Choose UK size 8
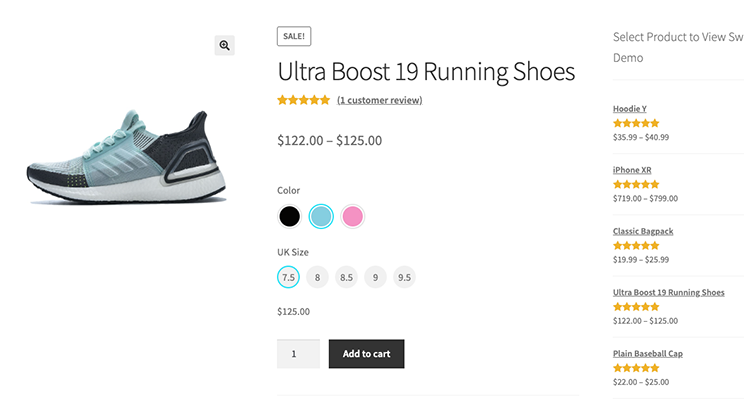Image resolution: width=744 pixels, height=400 pixels. 317,277
